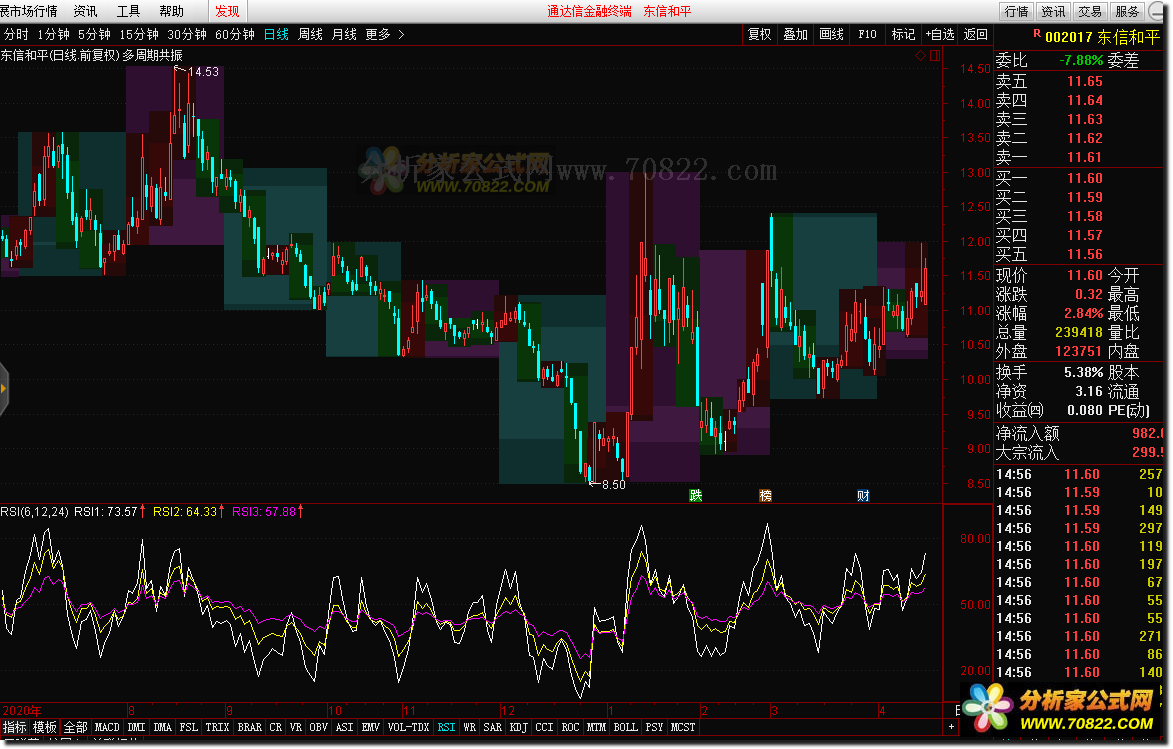Image resolution: width=1173 pixels, height=749 pixels.
Task: Switch the indicator to BRAR
Action: coord(250,727)
